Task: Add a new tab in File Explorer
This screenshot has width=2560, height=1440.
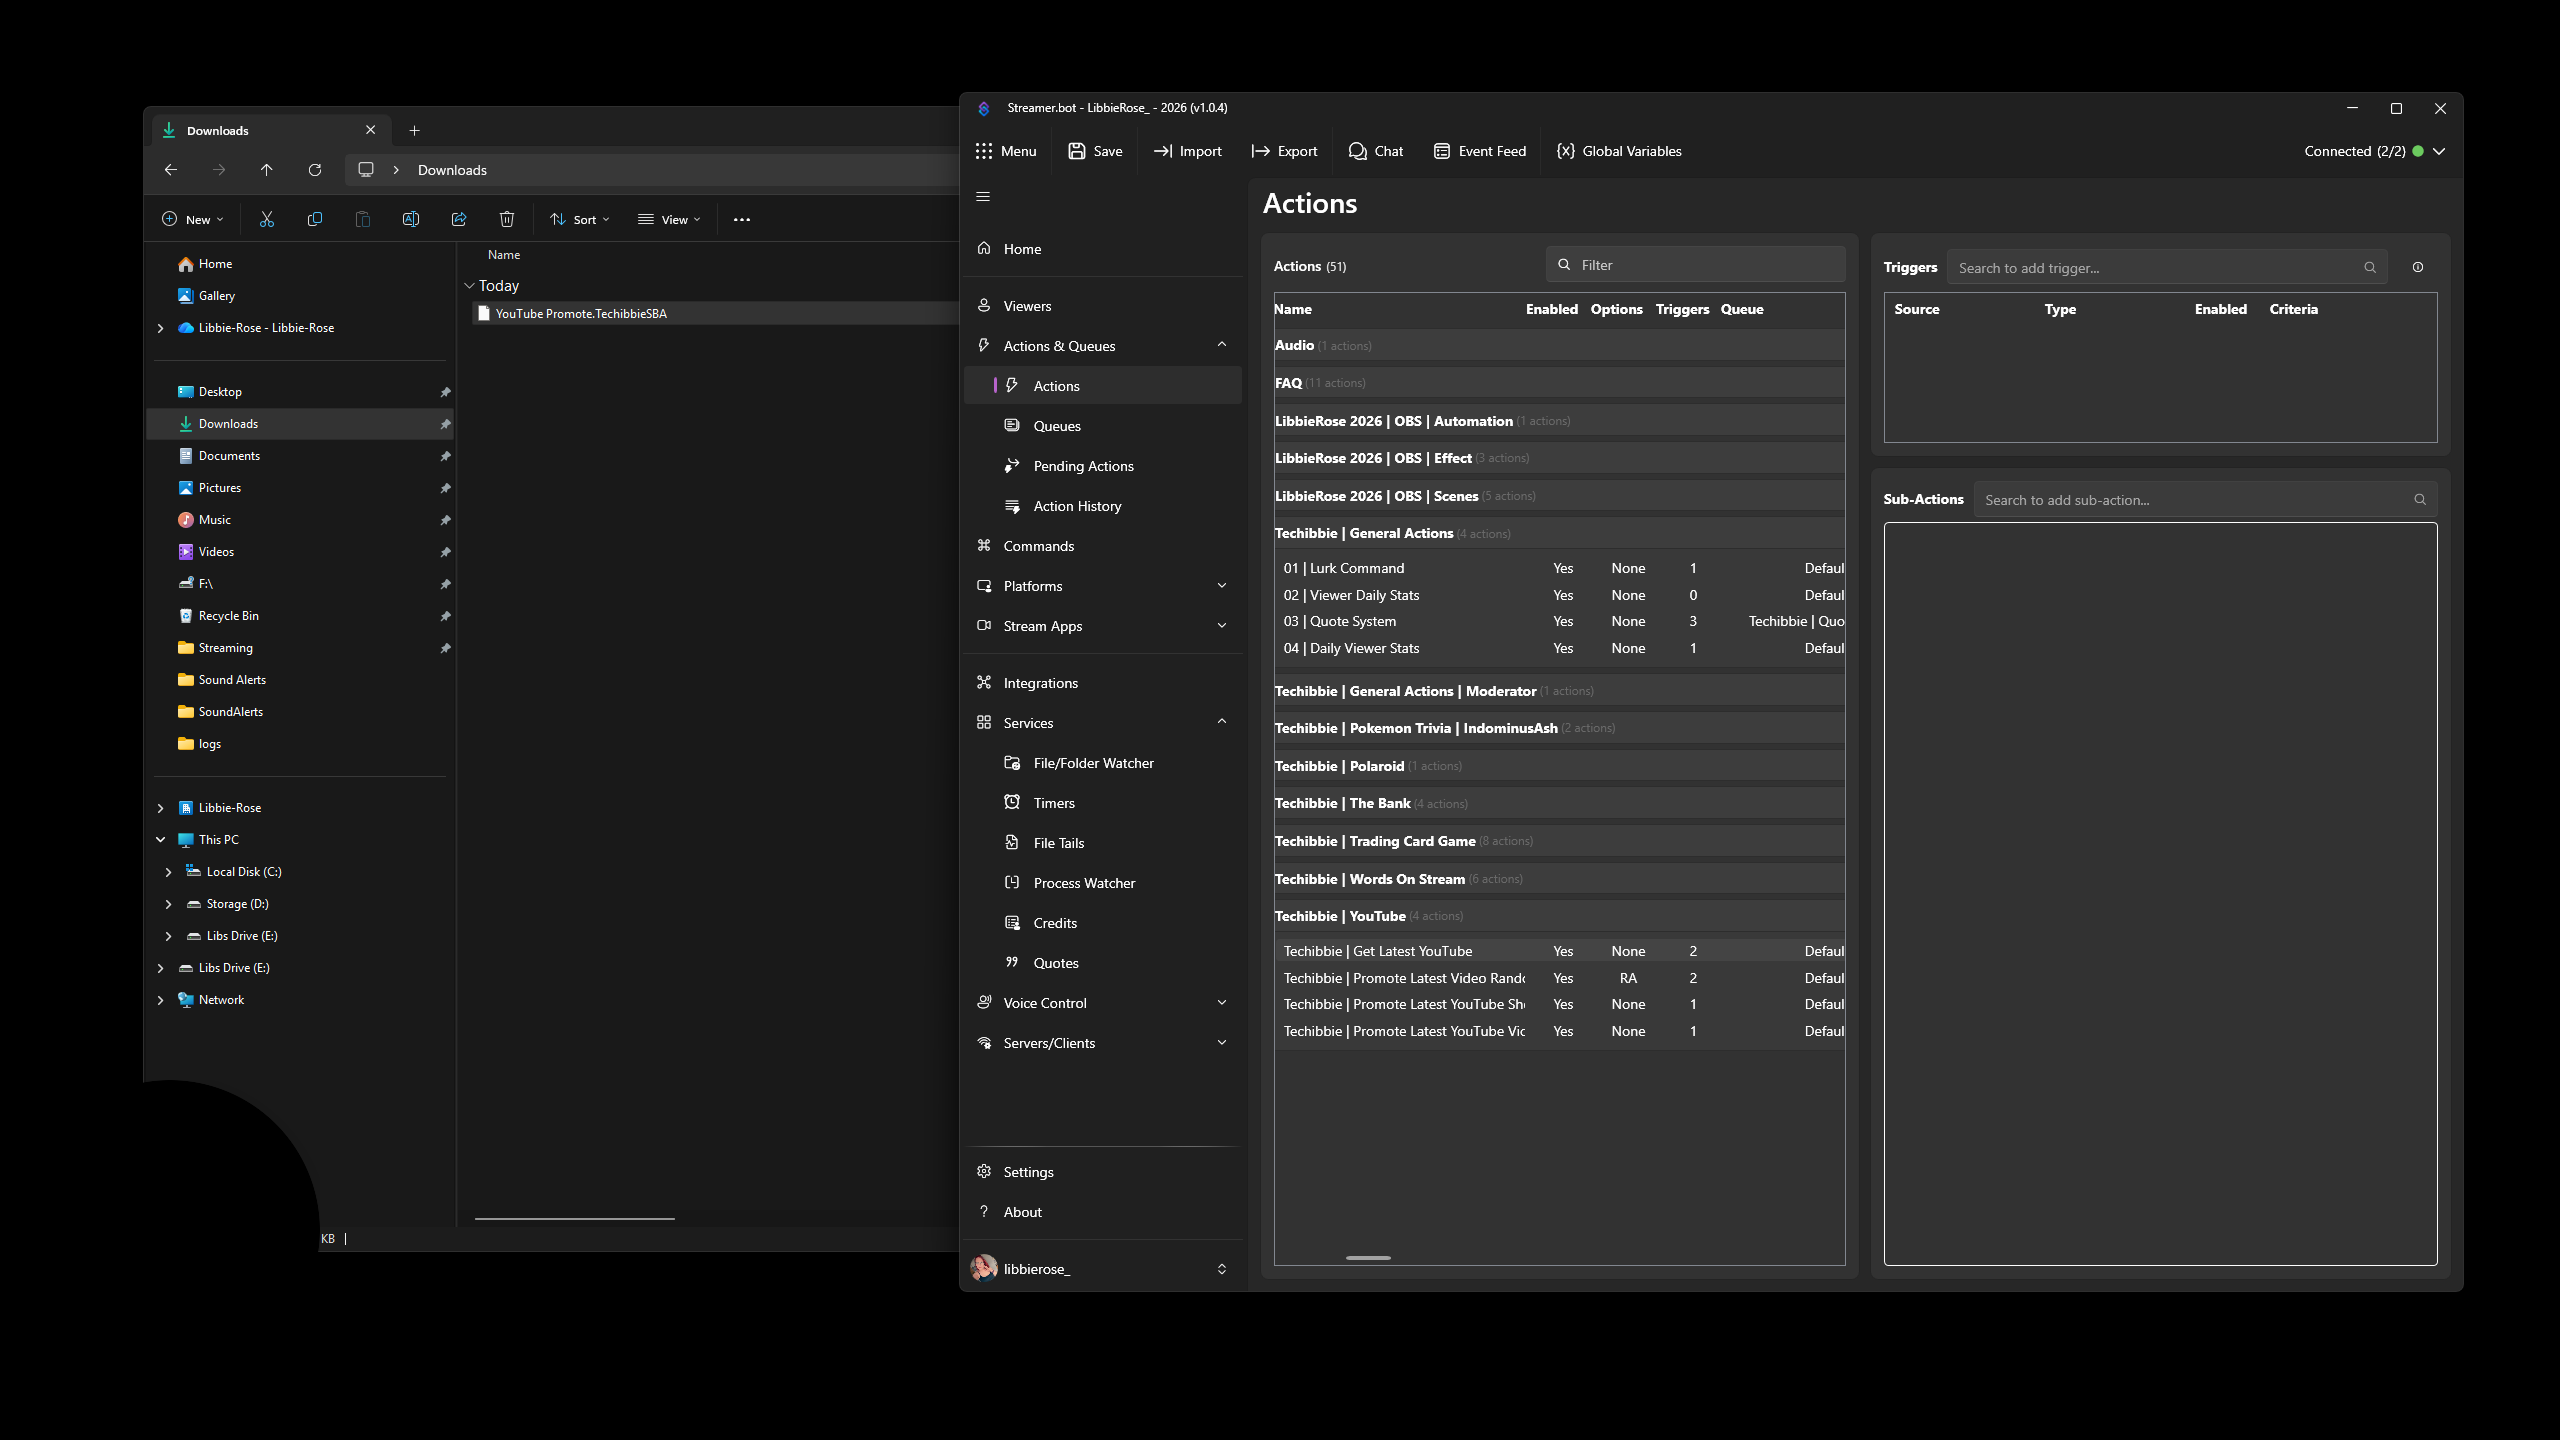Action: 415,131
